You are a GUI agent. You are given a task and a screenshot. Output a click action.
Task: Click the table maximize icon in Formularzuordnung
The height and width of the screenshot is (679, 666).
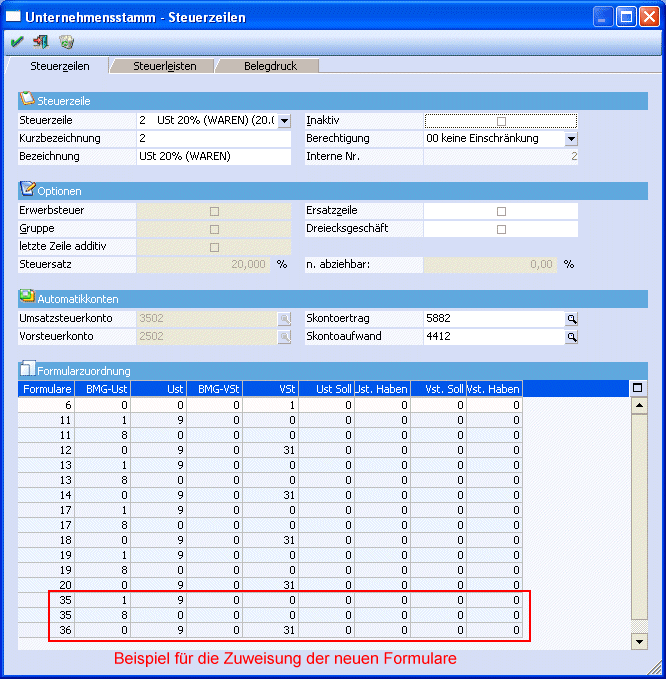coord(639,388)
